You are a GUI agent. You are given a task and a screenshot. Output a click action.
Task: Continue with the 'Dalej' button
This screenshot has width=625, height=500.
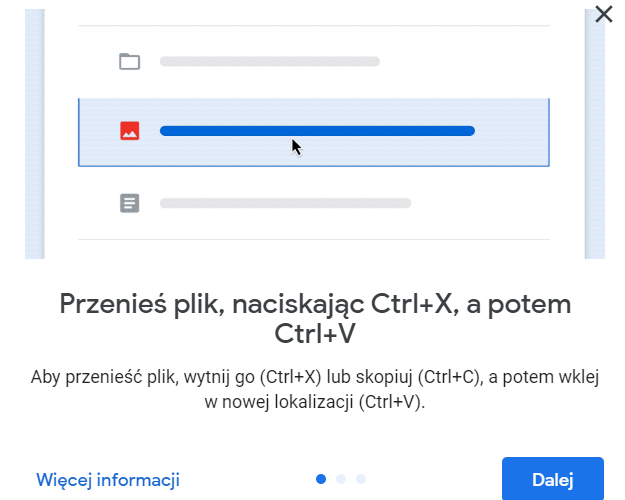click(x=553, y=479)
